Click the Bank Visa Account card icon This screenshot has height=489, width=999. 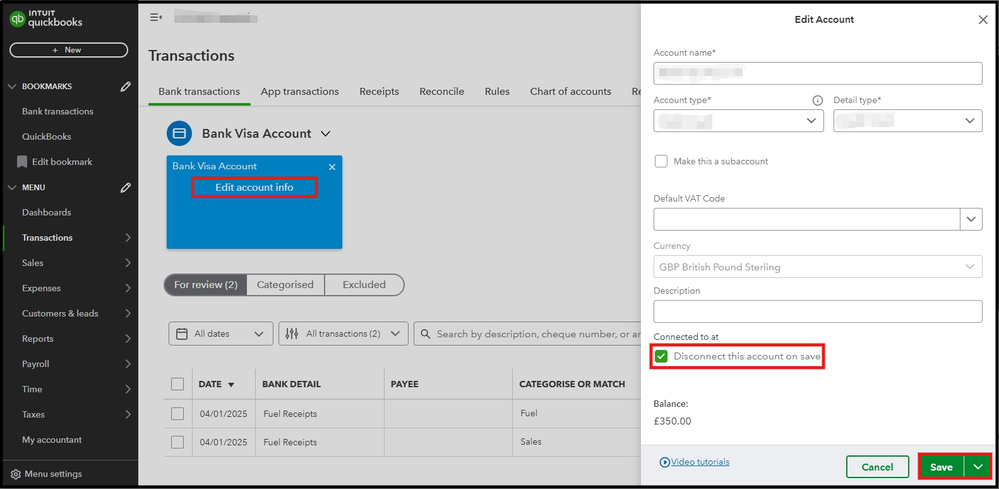[x=179, y=134]
